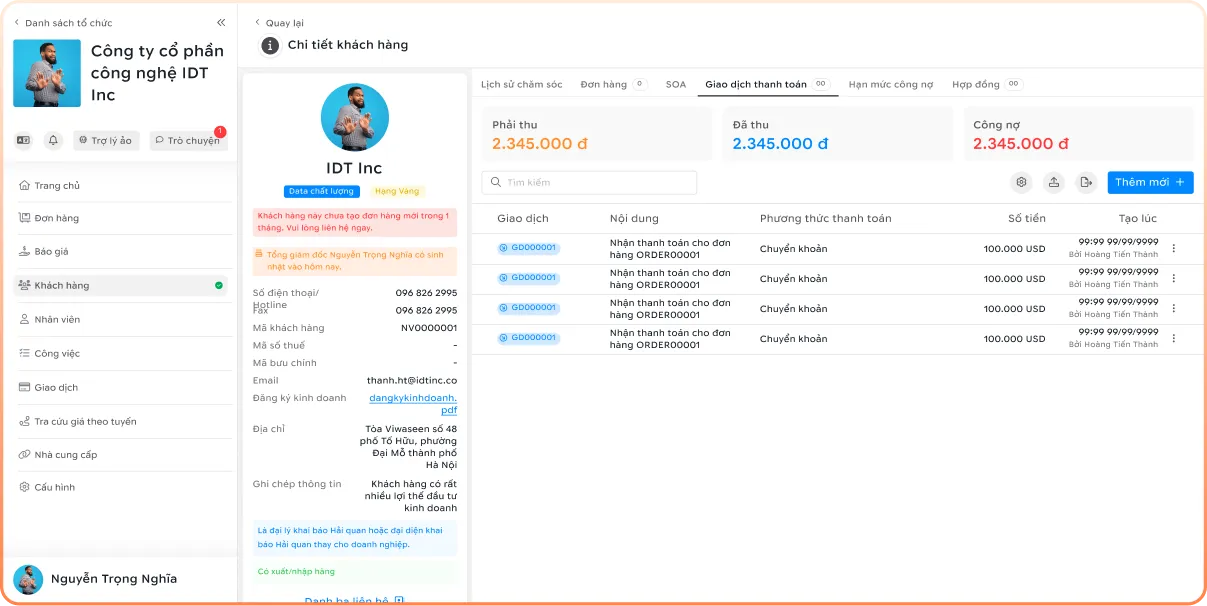This screenshot has height=606, width=1207.
Task: Switch to the Hạn mức công nợ tab
Action: click(x=891, y=85)
